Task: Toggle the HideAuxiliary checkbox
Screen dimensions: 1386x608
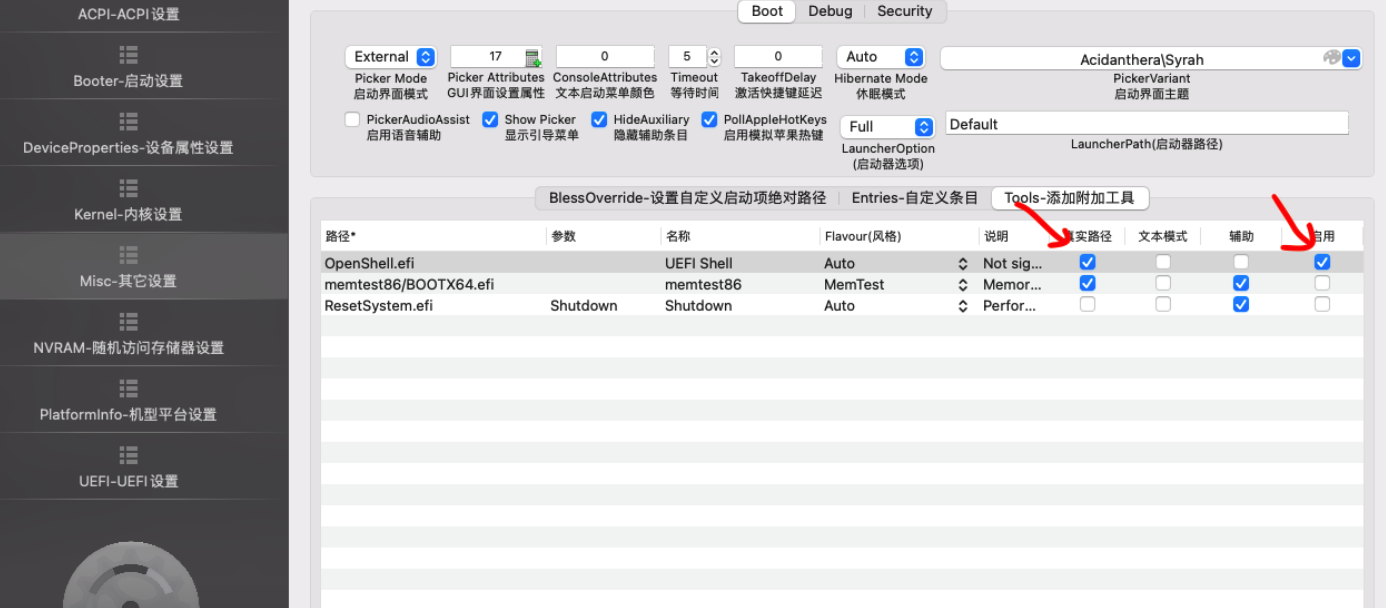Action: click(x=599, y=120)
